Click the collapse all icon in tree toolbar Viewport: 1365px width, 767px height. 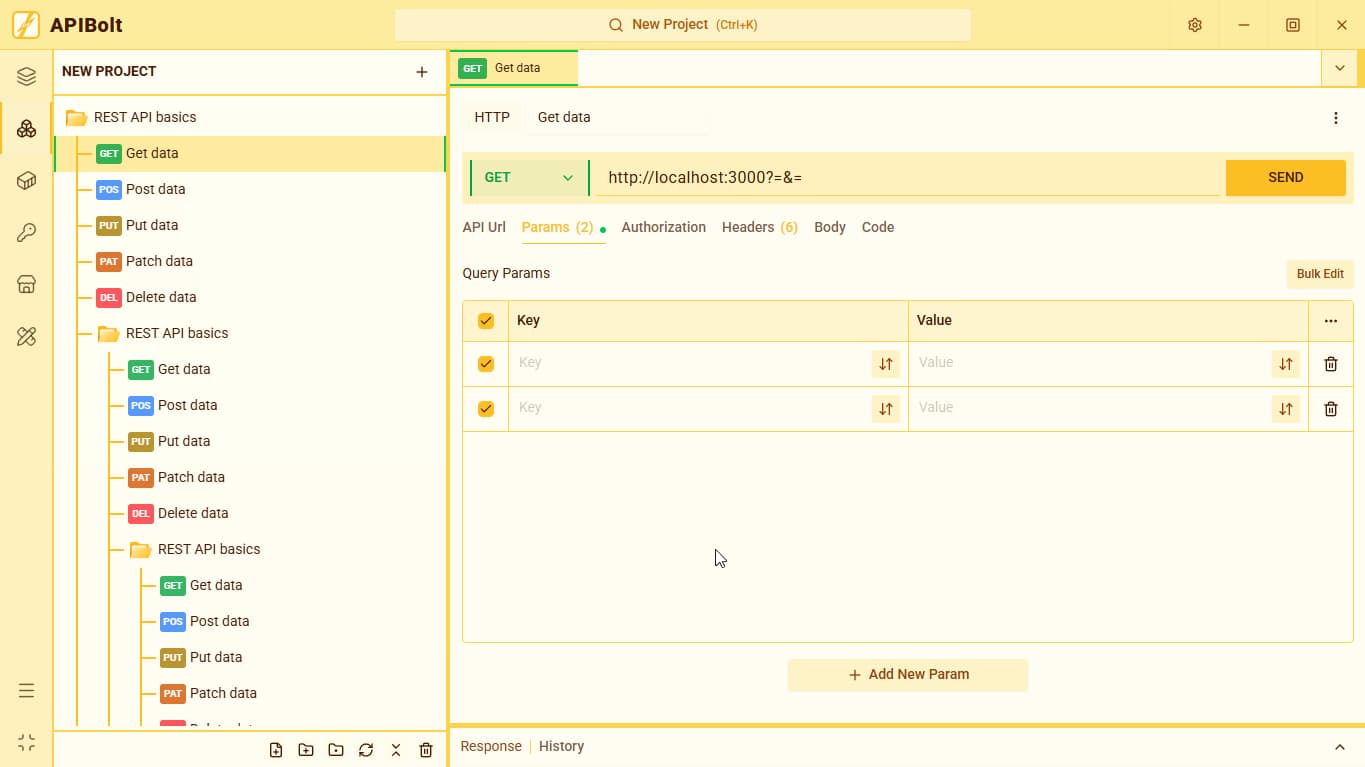tap(396, 750)
